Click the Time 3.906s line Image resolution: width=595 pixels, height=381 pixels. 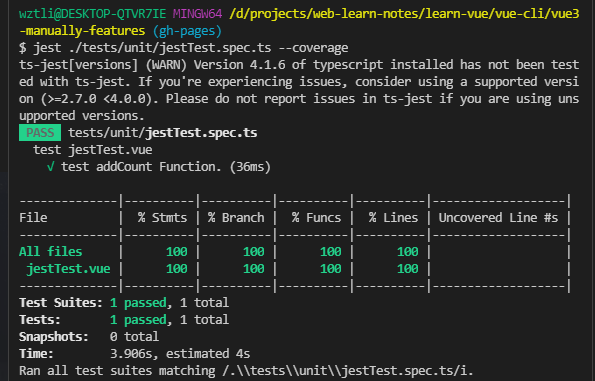(x=135, y=354)
